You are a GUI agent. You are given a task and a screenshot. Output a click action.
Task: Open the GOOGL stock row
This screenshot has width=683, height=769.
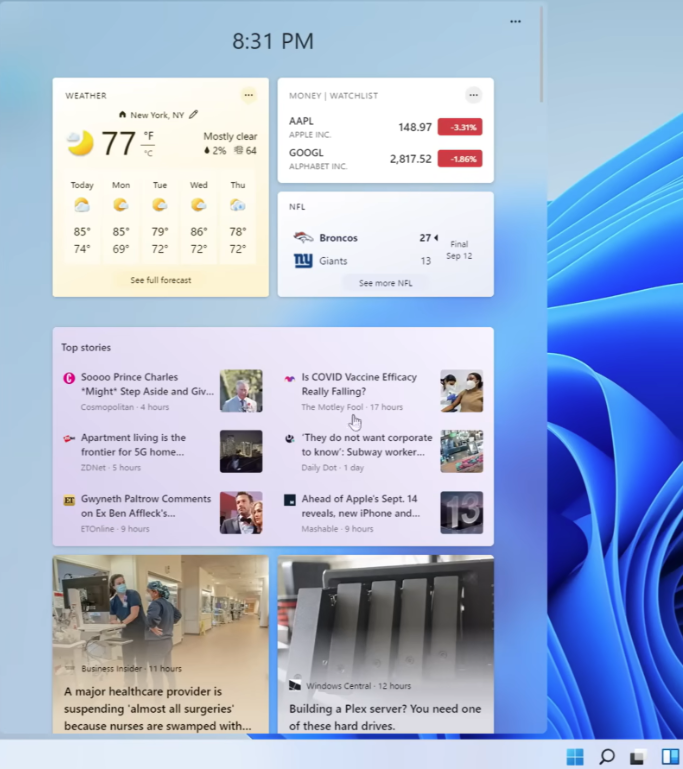(385, 159)
